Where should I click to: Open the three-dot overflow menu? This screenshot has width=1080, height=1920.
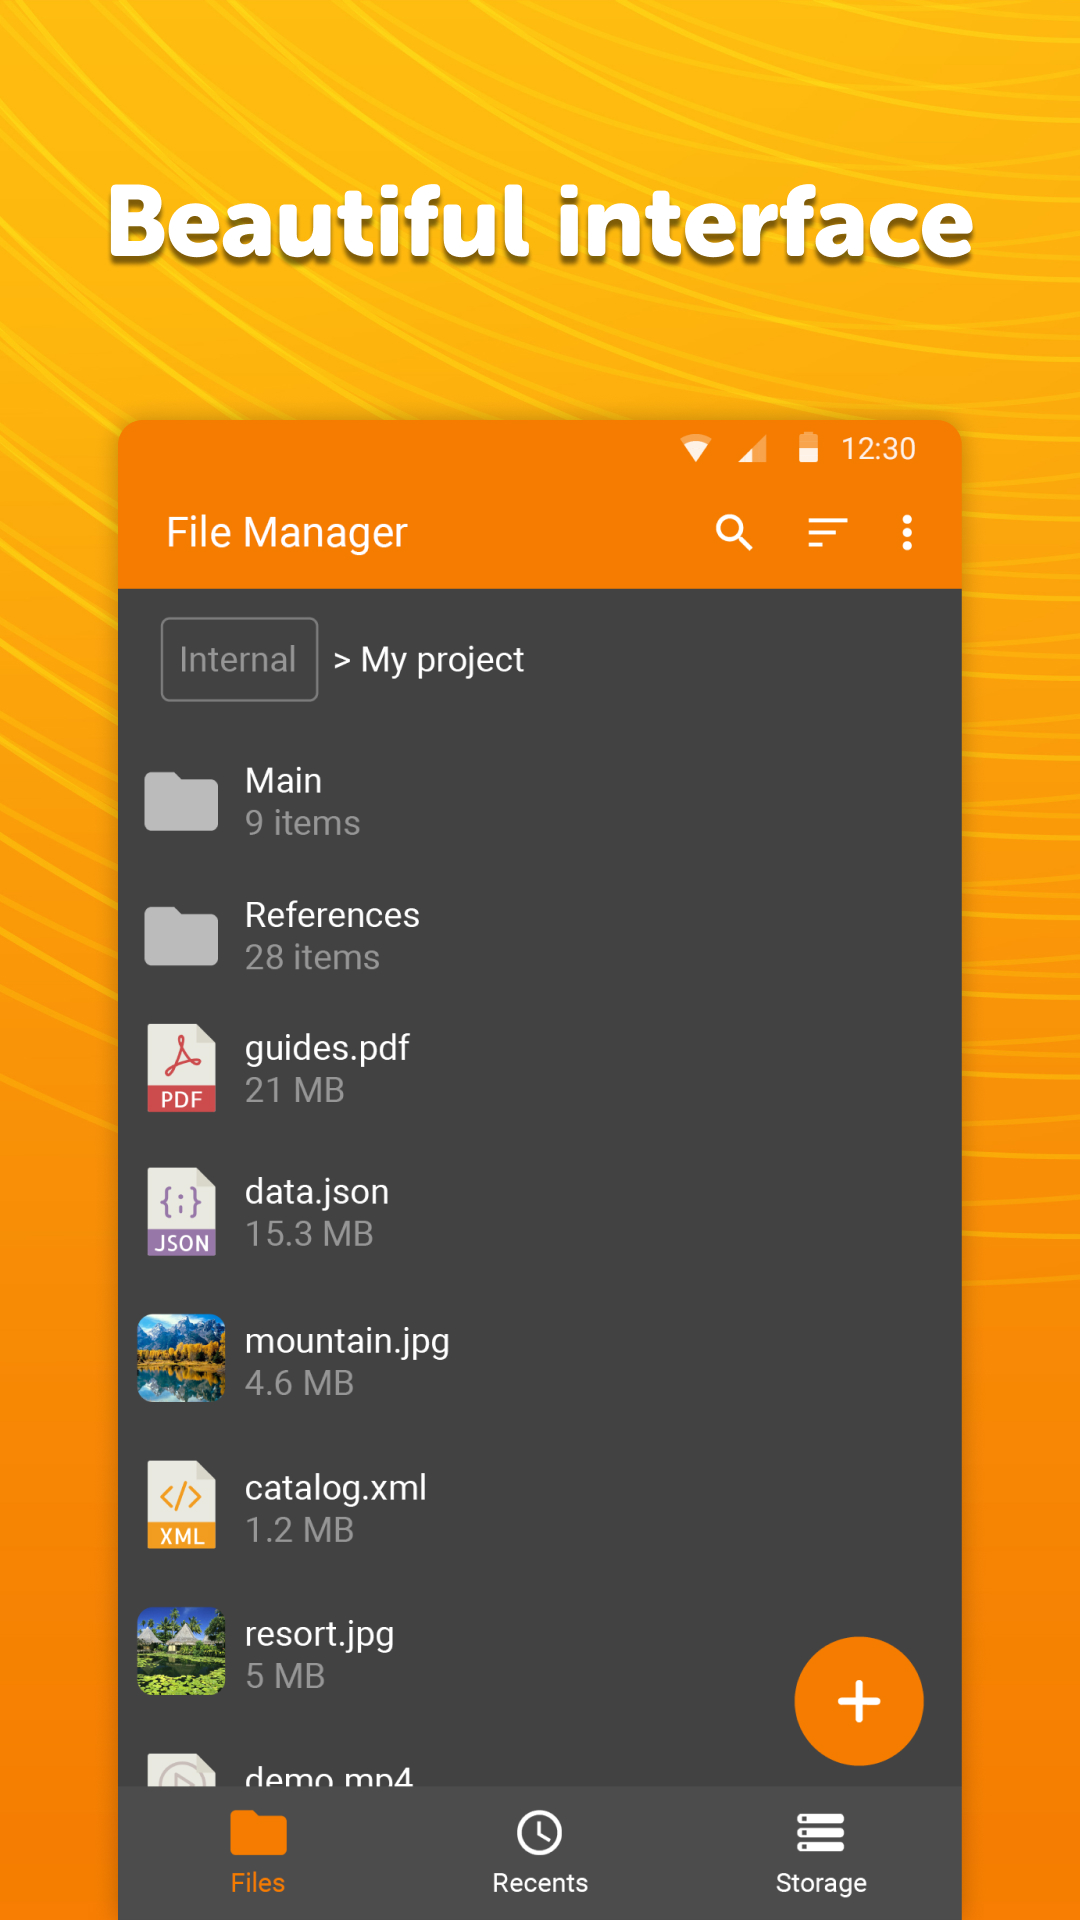[907, 533]
